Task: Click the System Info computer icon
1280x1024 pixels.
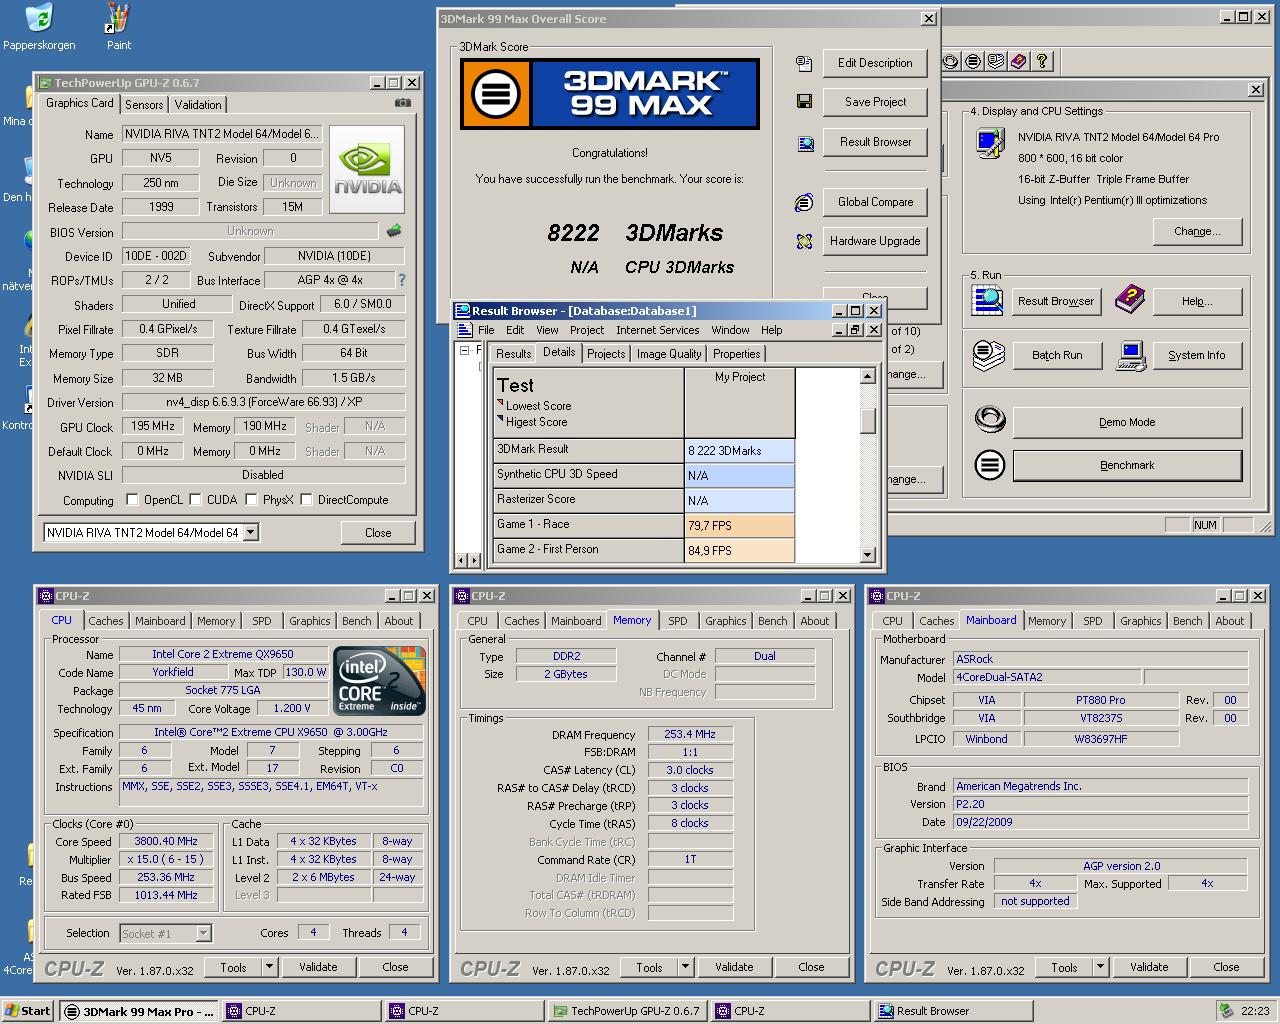Action: click(1131, 355)
